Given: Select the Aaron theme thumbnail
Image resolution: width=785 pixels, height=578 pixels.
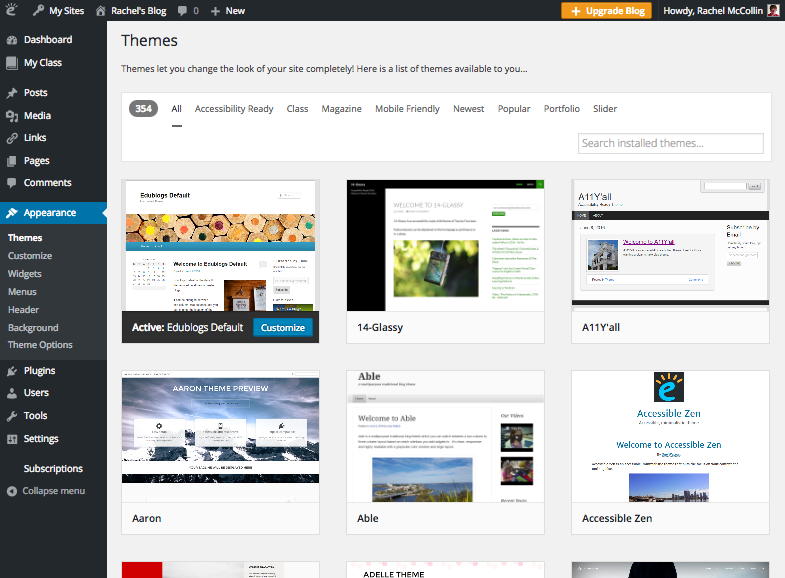Looking at the screenshot, I should (220, 436).
